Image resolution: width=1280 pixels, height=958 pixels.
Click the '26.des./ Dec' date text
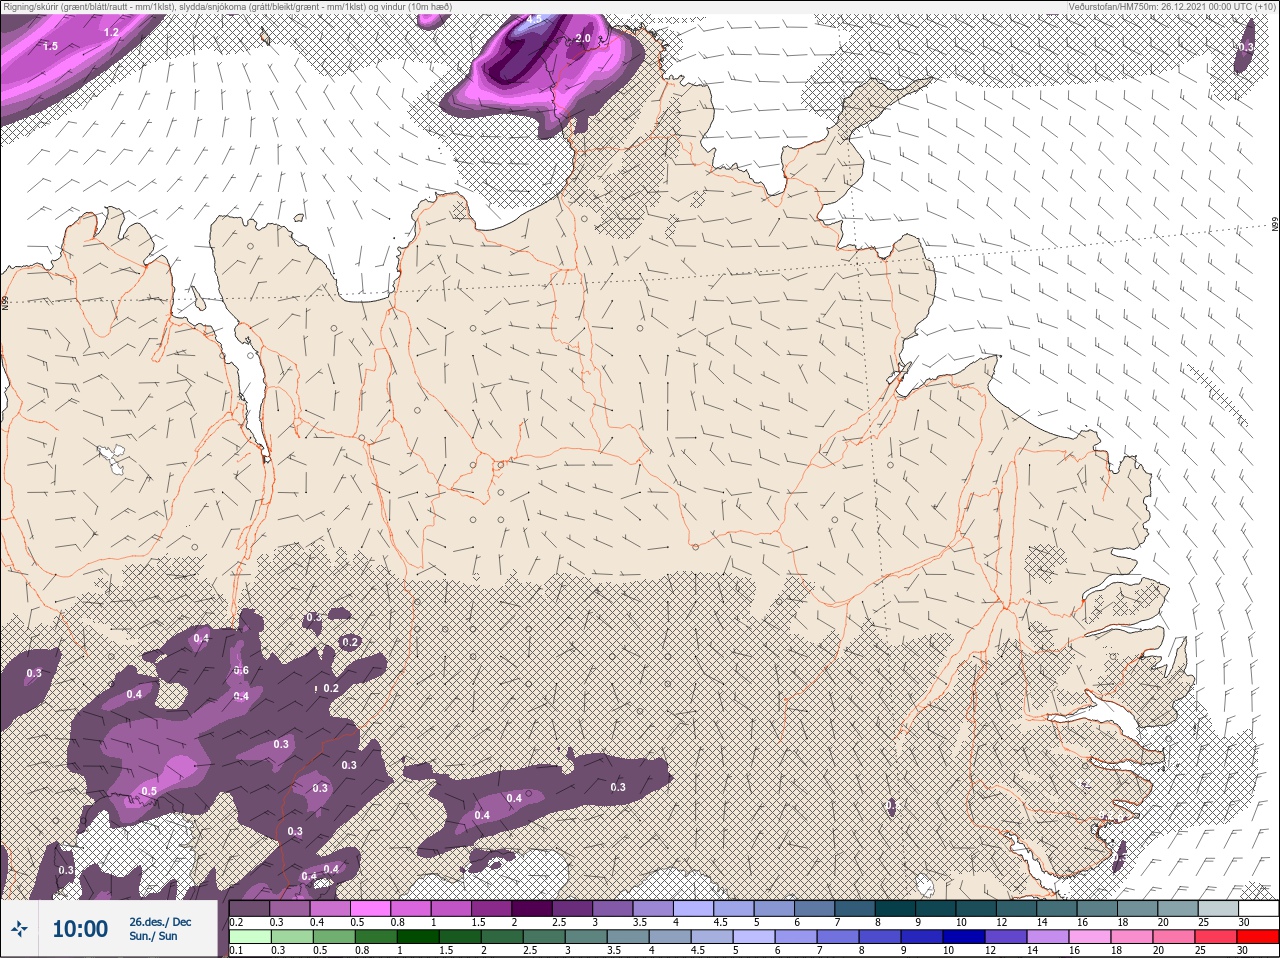[160, 921]
